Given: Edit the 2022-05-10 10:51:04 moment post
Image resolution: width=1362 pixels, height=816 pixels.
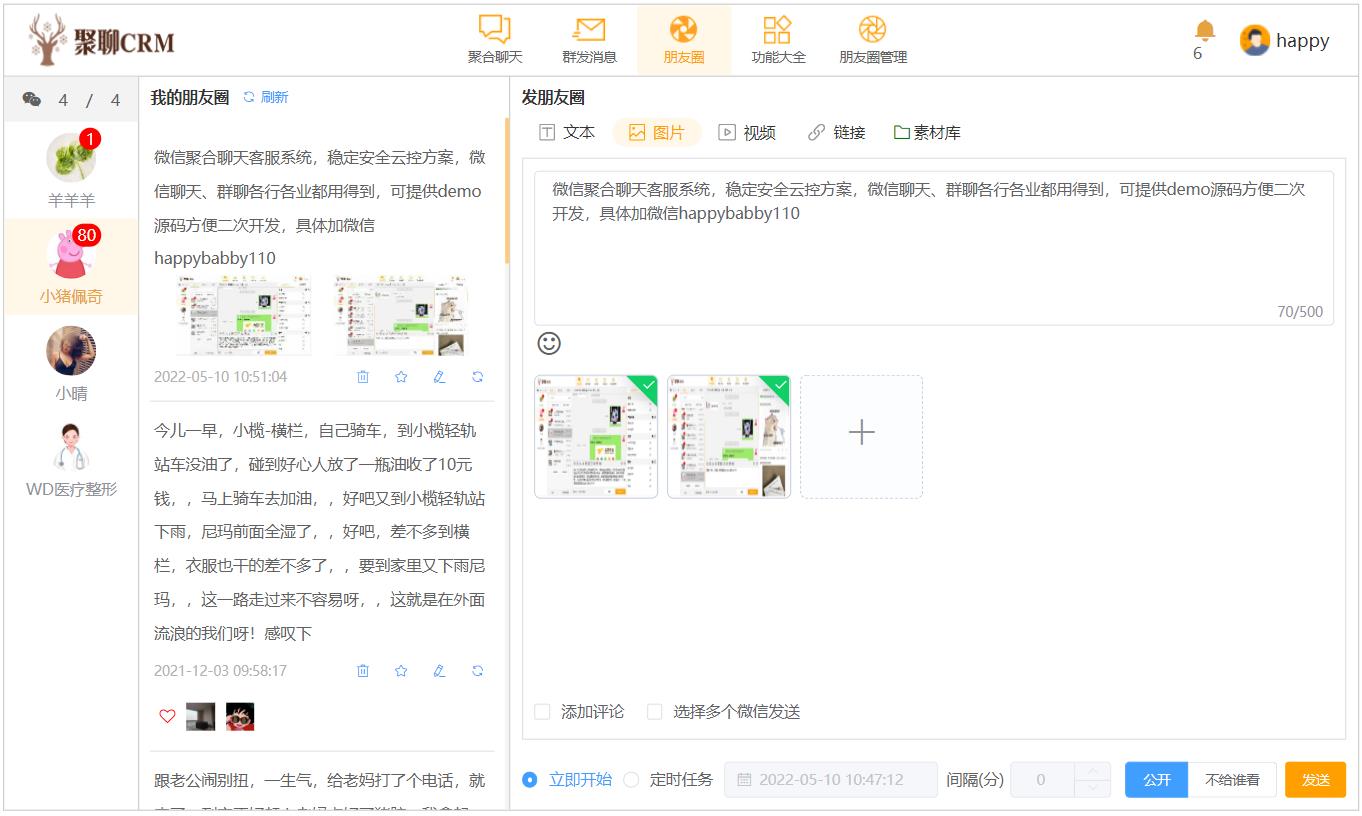Looking at the screenshot, I should point(439,377).
